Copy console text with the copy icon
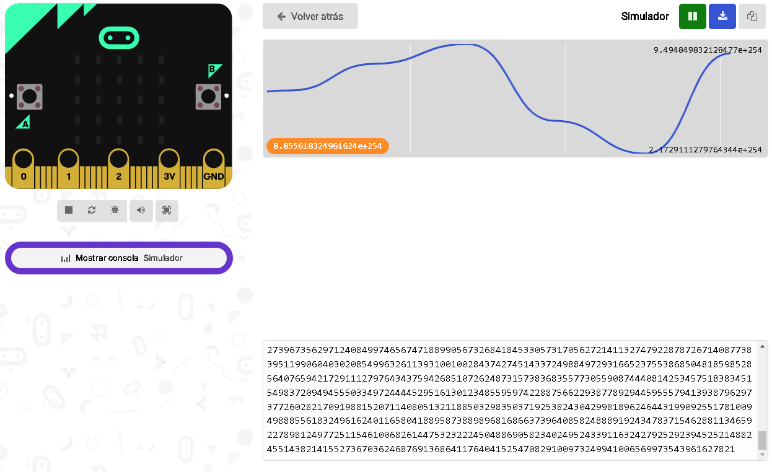772x472 pixels. (x=752, y=16)
